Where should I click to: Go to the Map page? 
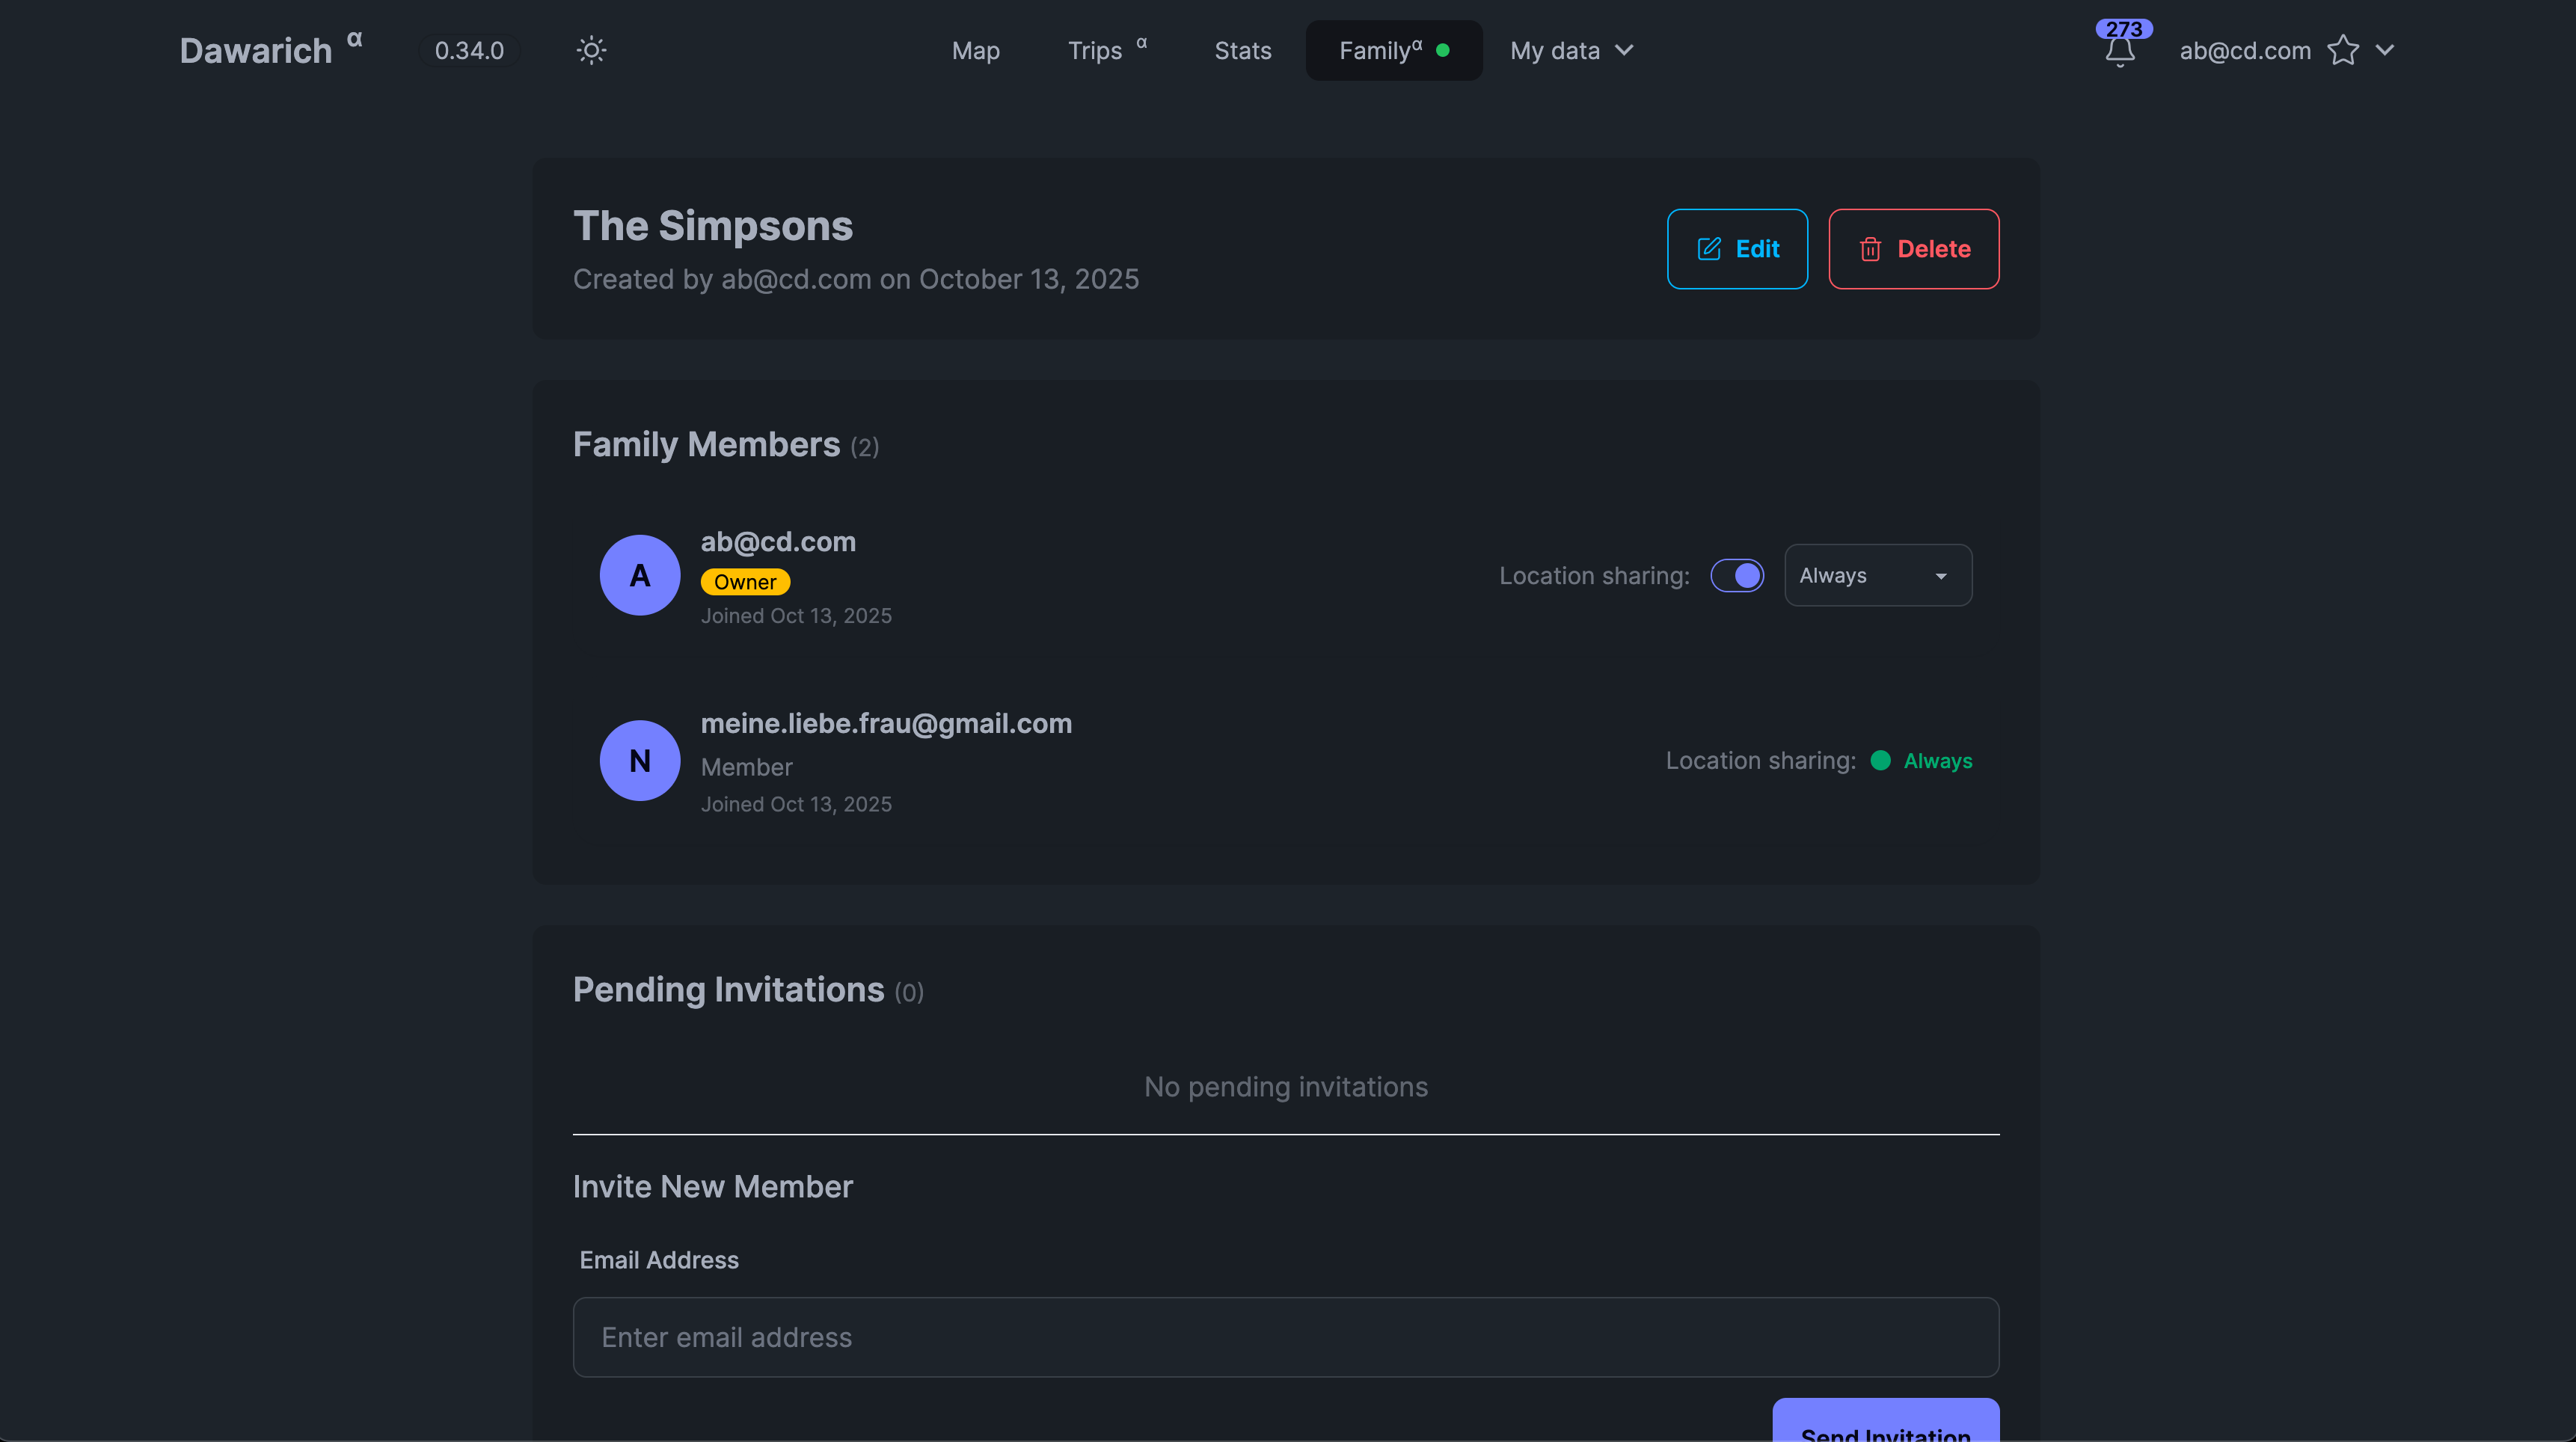tap(975, 50)
